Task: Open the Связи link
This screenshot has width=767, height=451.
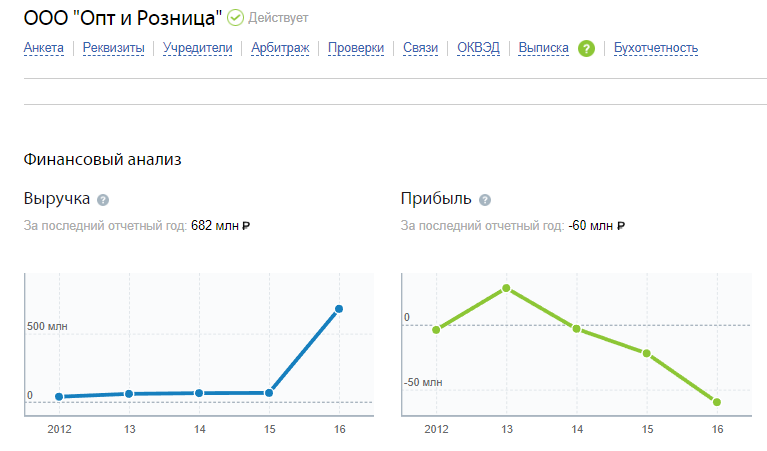Action: click(x=420, y=48)
